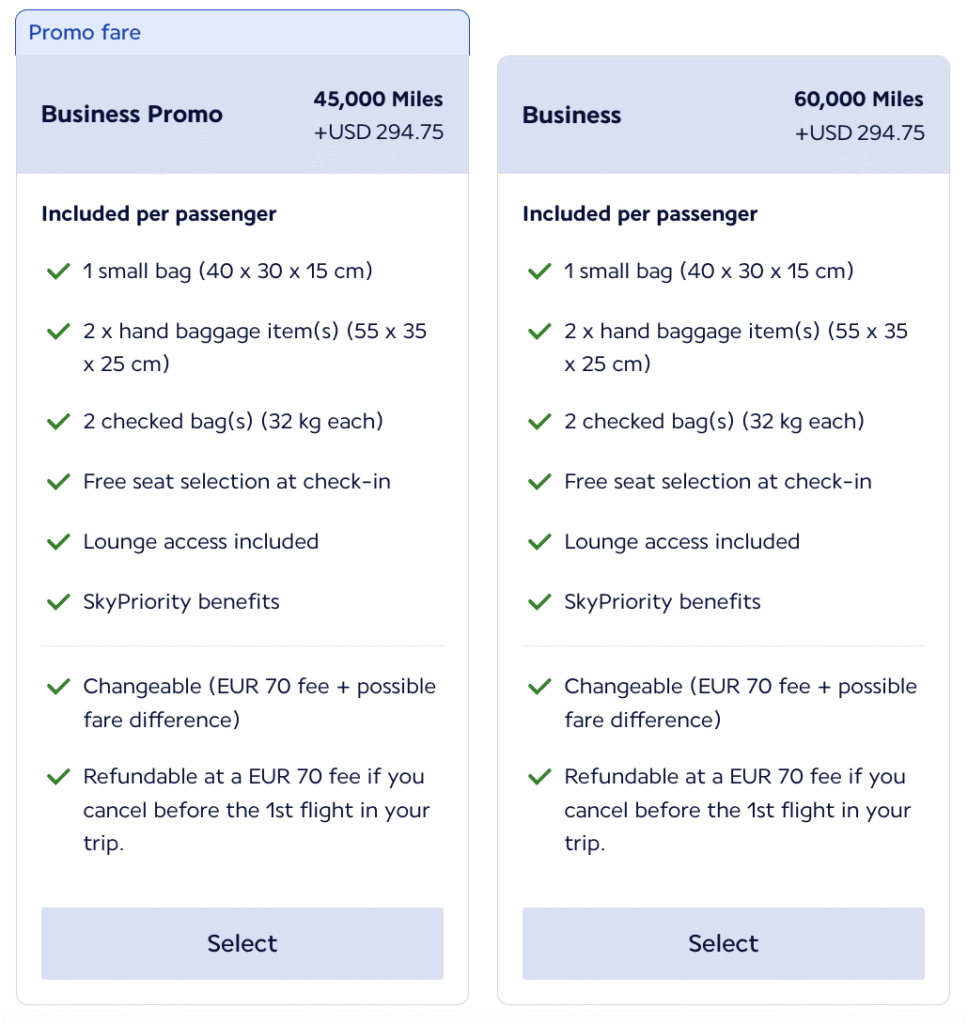Click 2 checked bag(s) text in Business card

[714, 422]
